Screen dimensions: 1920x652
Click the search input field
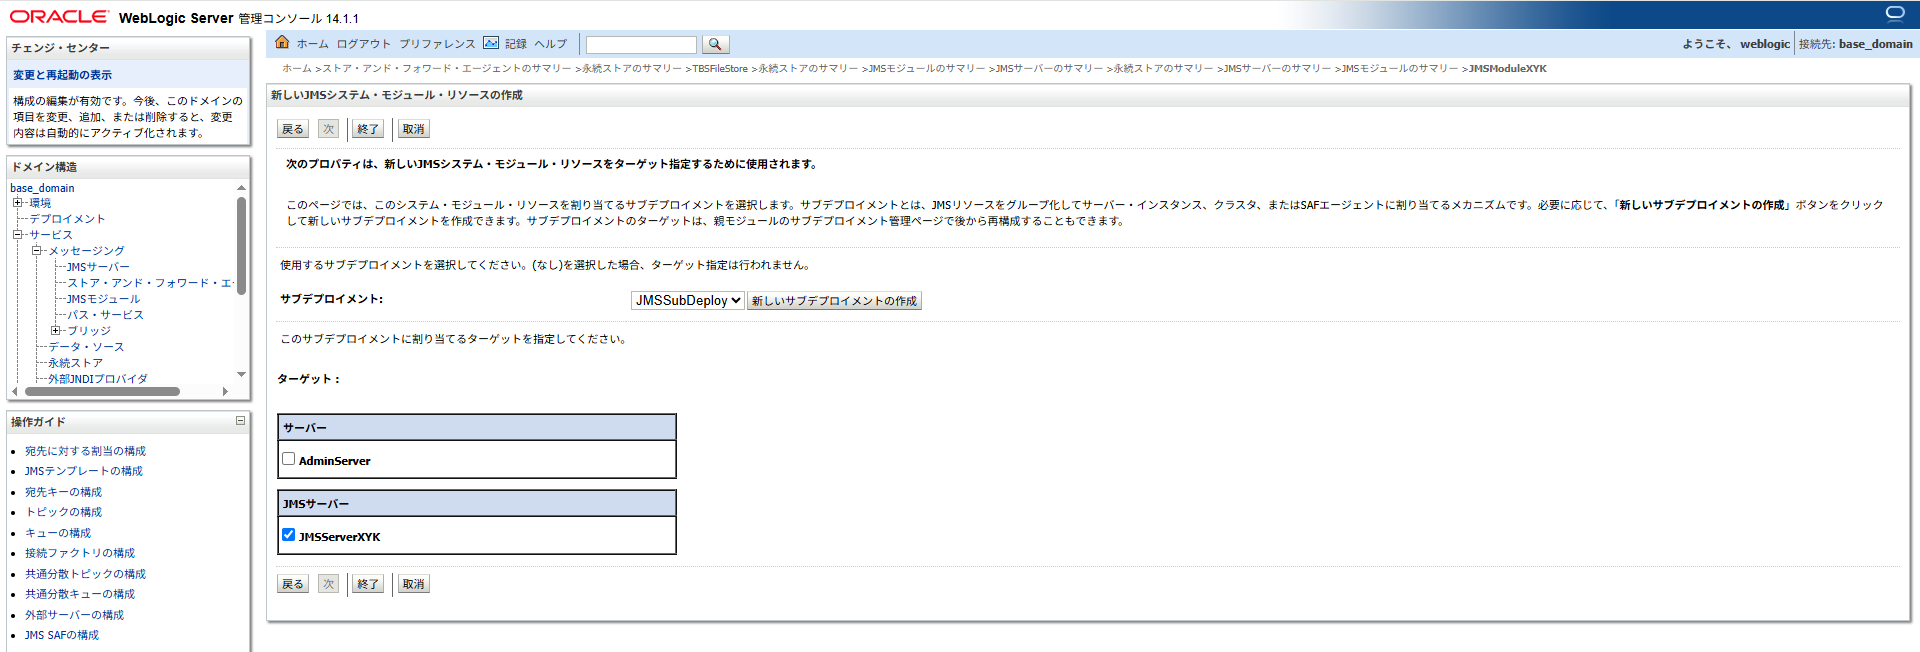(x=641, y=45)
